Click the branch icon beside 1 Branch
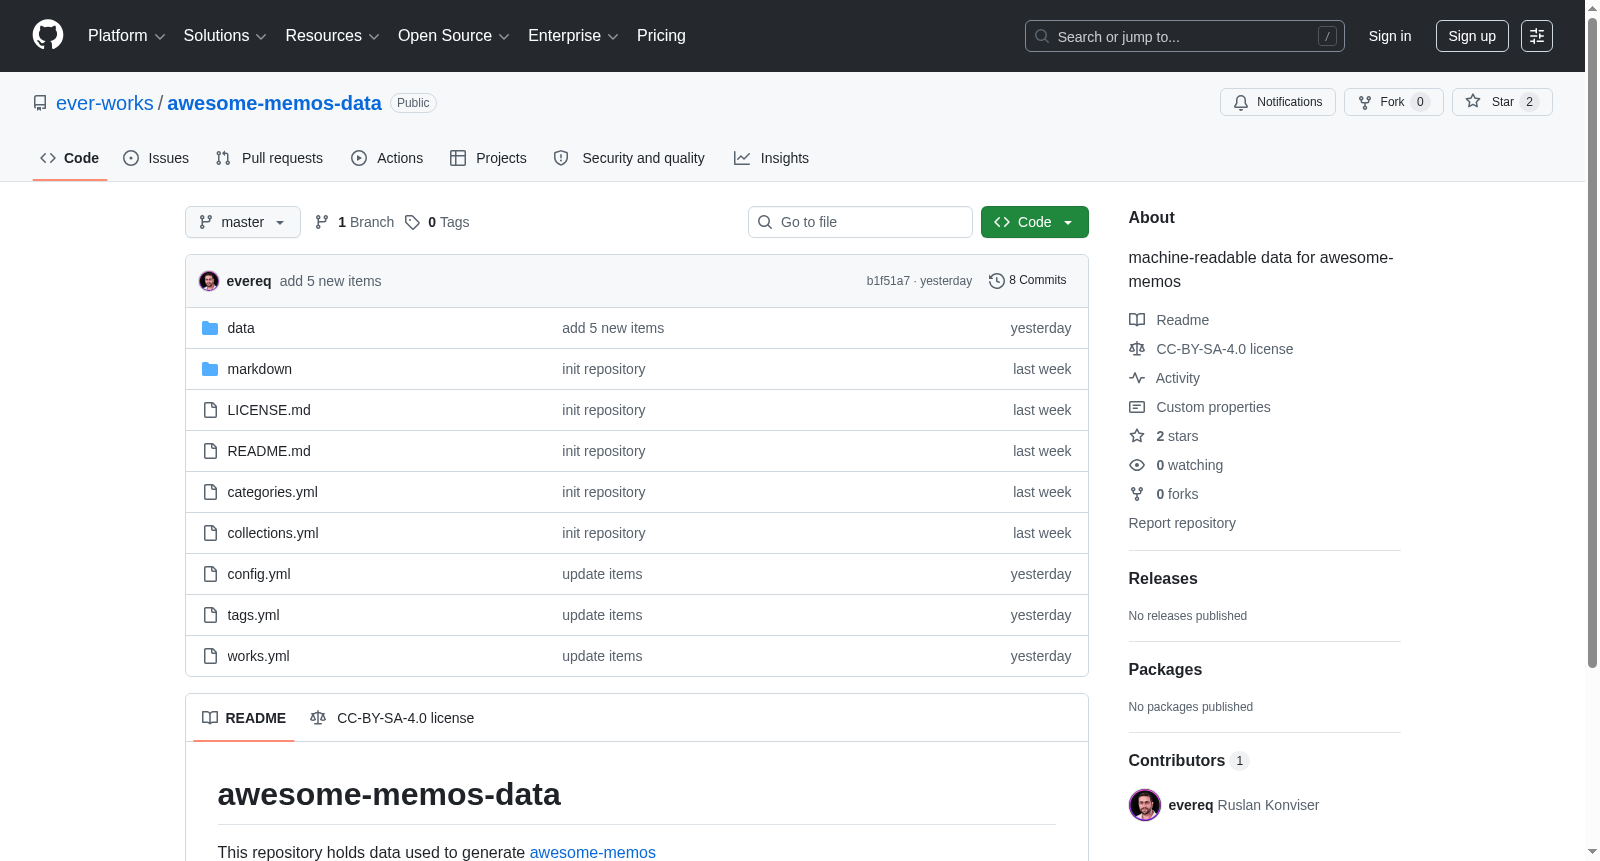The height and width of the screenshot is (861, 1600). [x=322, y=222]
